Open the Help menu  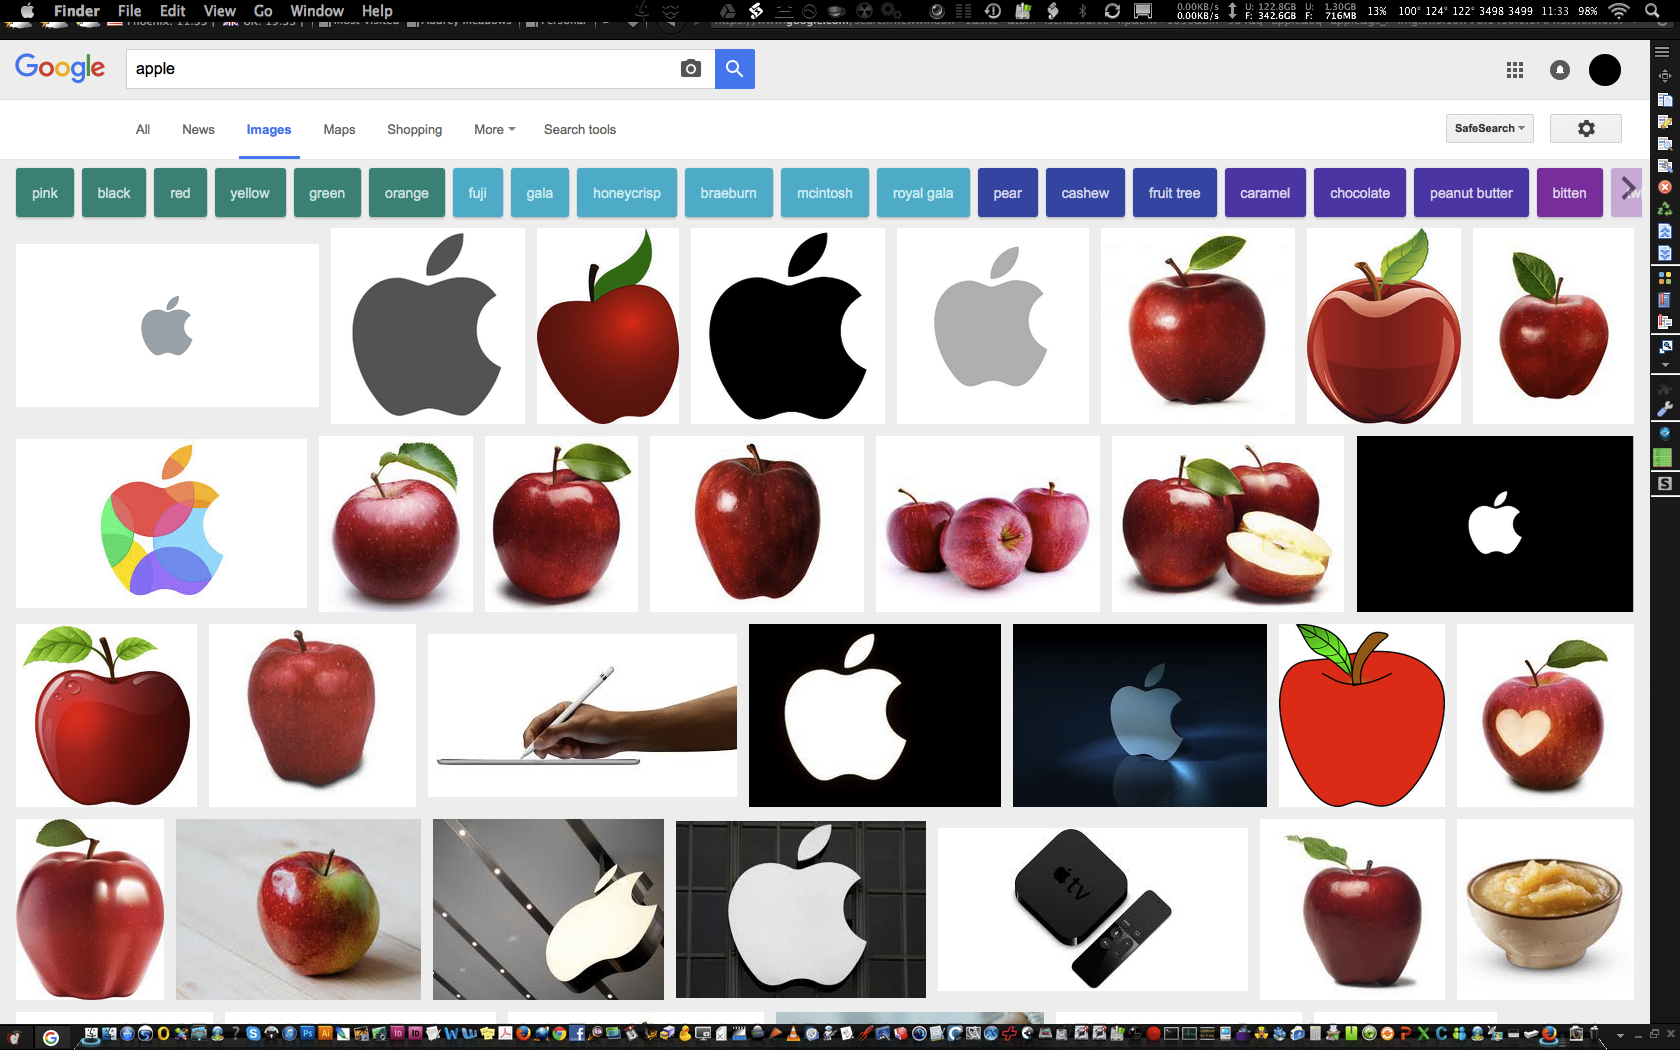[x=377, y=11]
